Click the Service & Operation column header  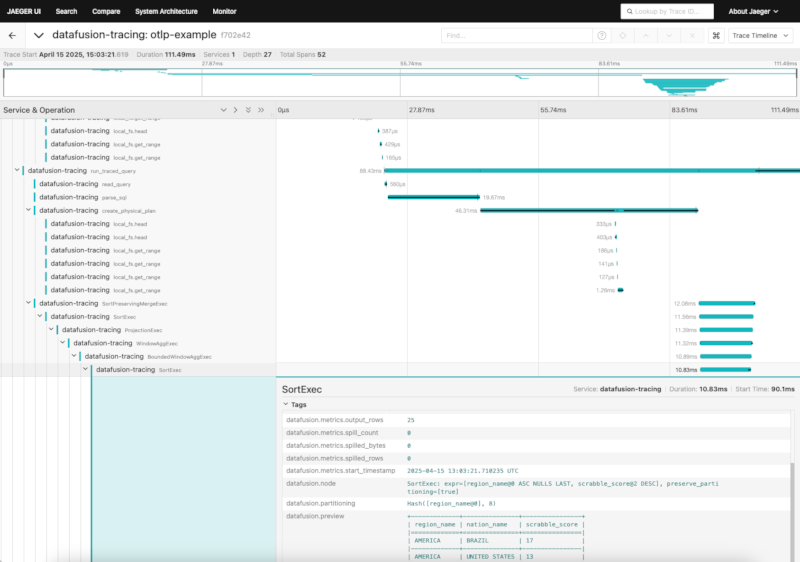(39, 110)
